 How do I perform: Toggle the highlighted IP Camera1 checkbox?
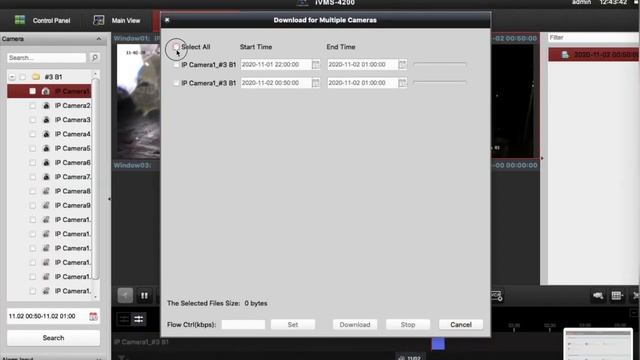[33, 91]
